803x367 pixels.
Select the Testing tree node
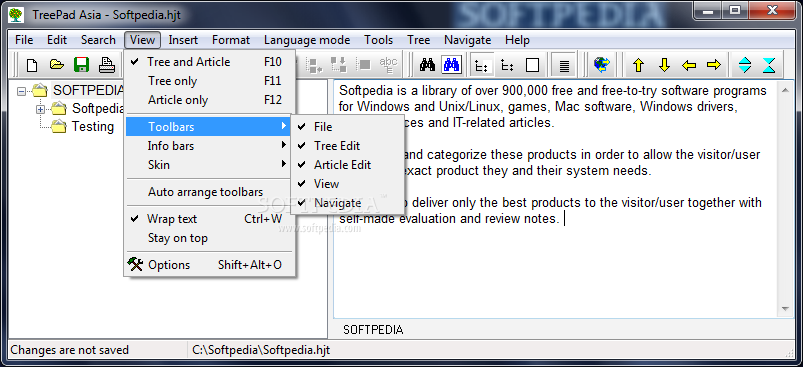93,126
